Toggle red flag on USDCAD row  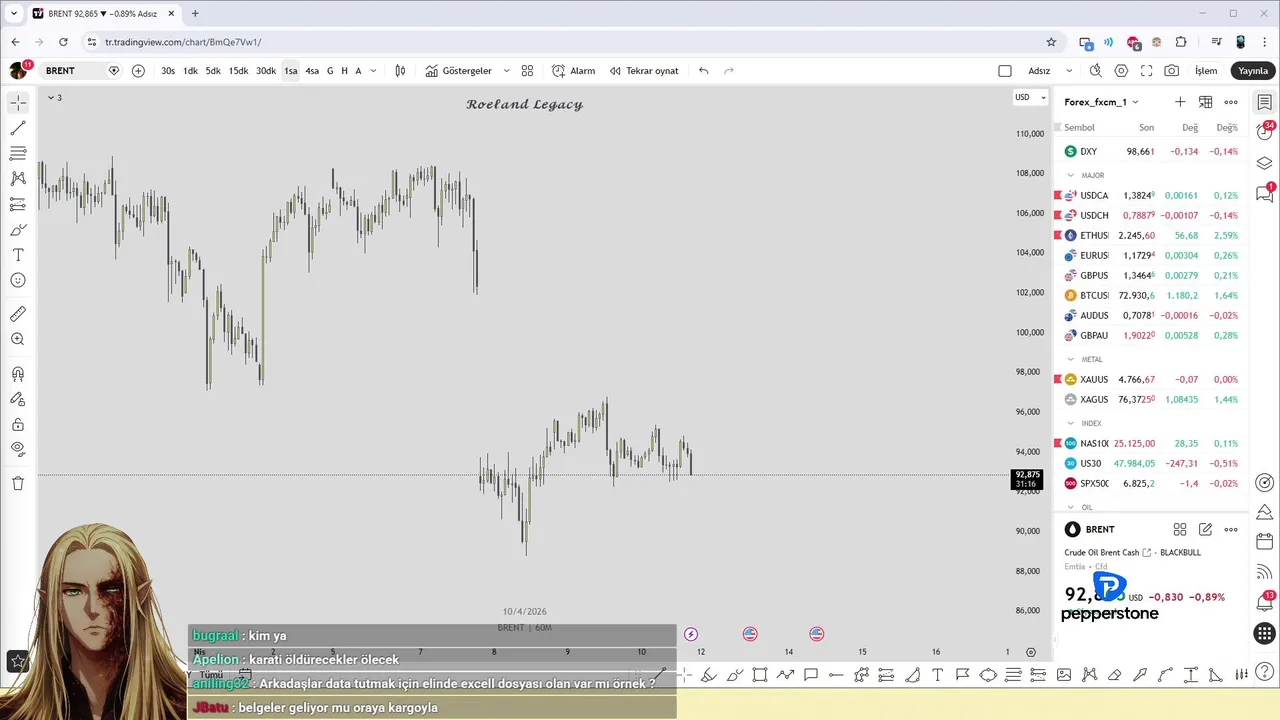(1058, 195)
